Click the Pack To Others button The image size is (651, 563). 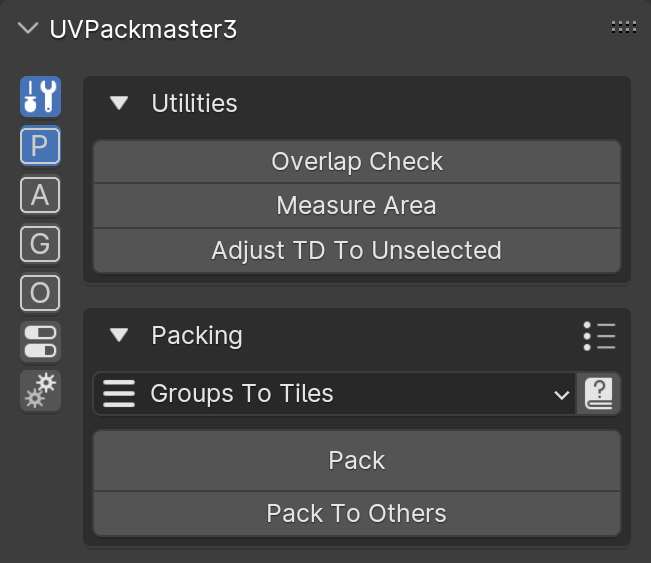pyautogui.click(x=357, y=514)
